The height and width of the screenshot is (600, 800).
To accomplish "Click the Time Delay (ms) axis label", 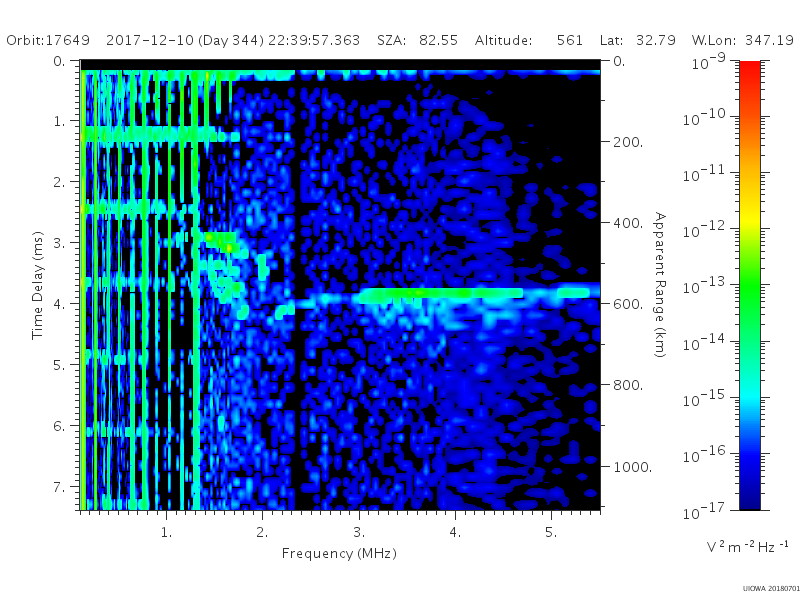I will [37, 285].
